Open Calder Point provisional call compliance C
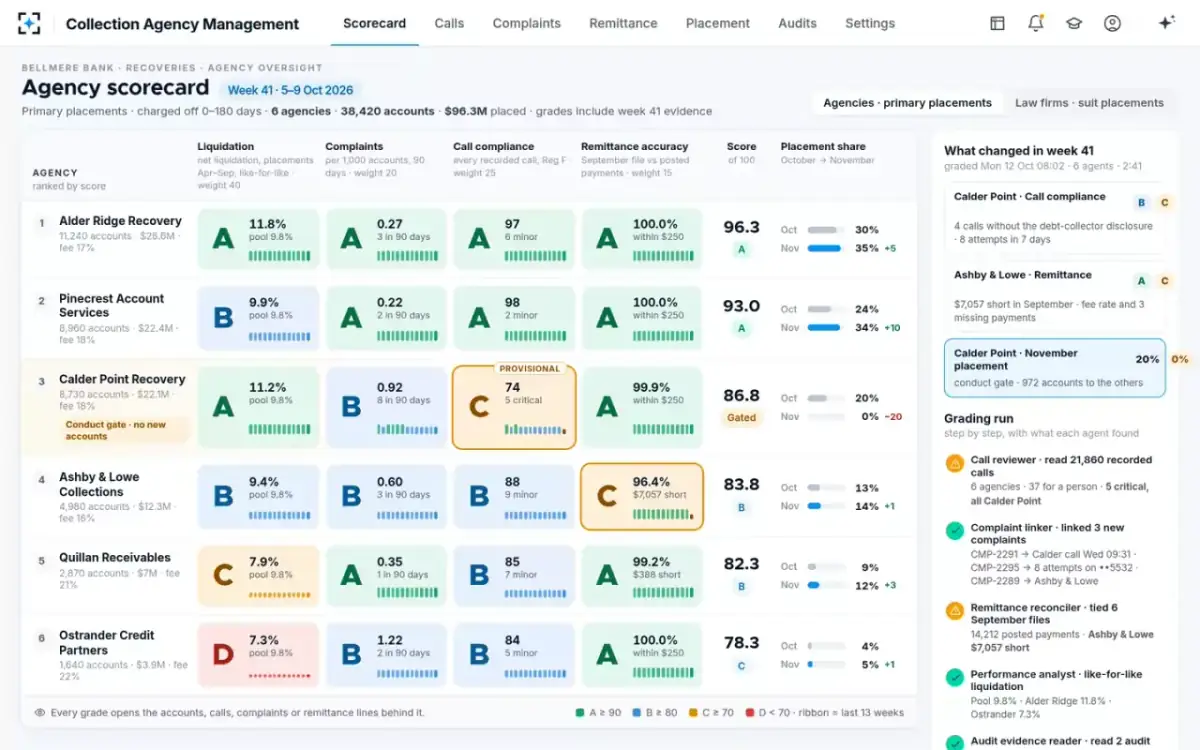The width and height of the screenshot is (1200, 750). tap(514, 406)
